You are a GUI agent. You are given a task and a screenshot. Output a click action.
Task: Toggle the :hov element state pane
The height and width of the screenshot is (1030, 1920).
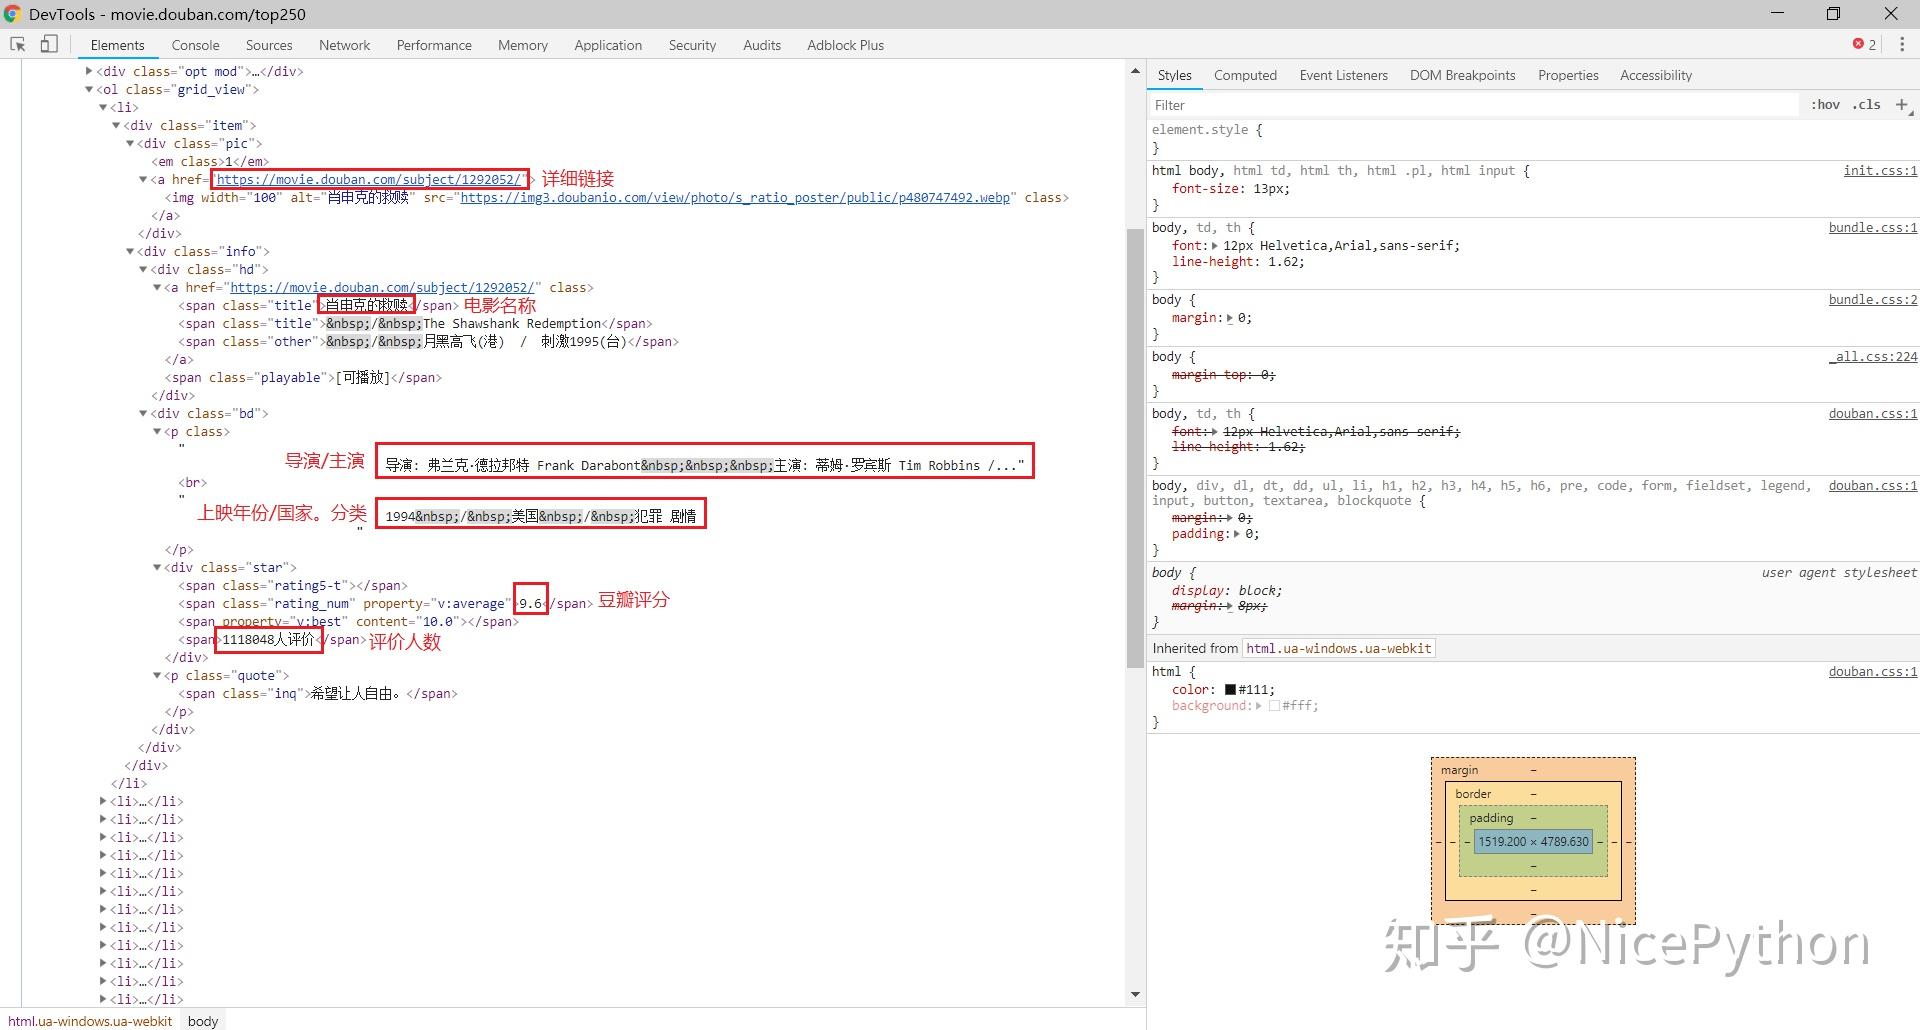1825,105
